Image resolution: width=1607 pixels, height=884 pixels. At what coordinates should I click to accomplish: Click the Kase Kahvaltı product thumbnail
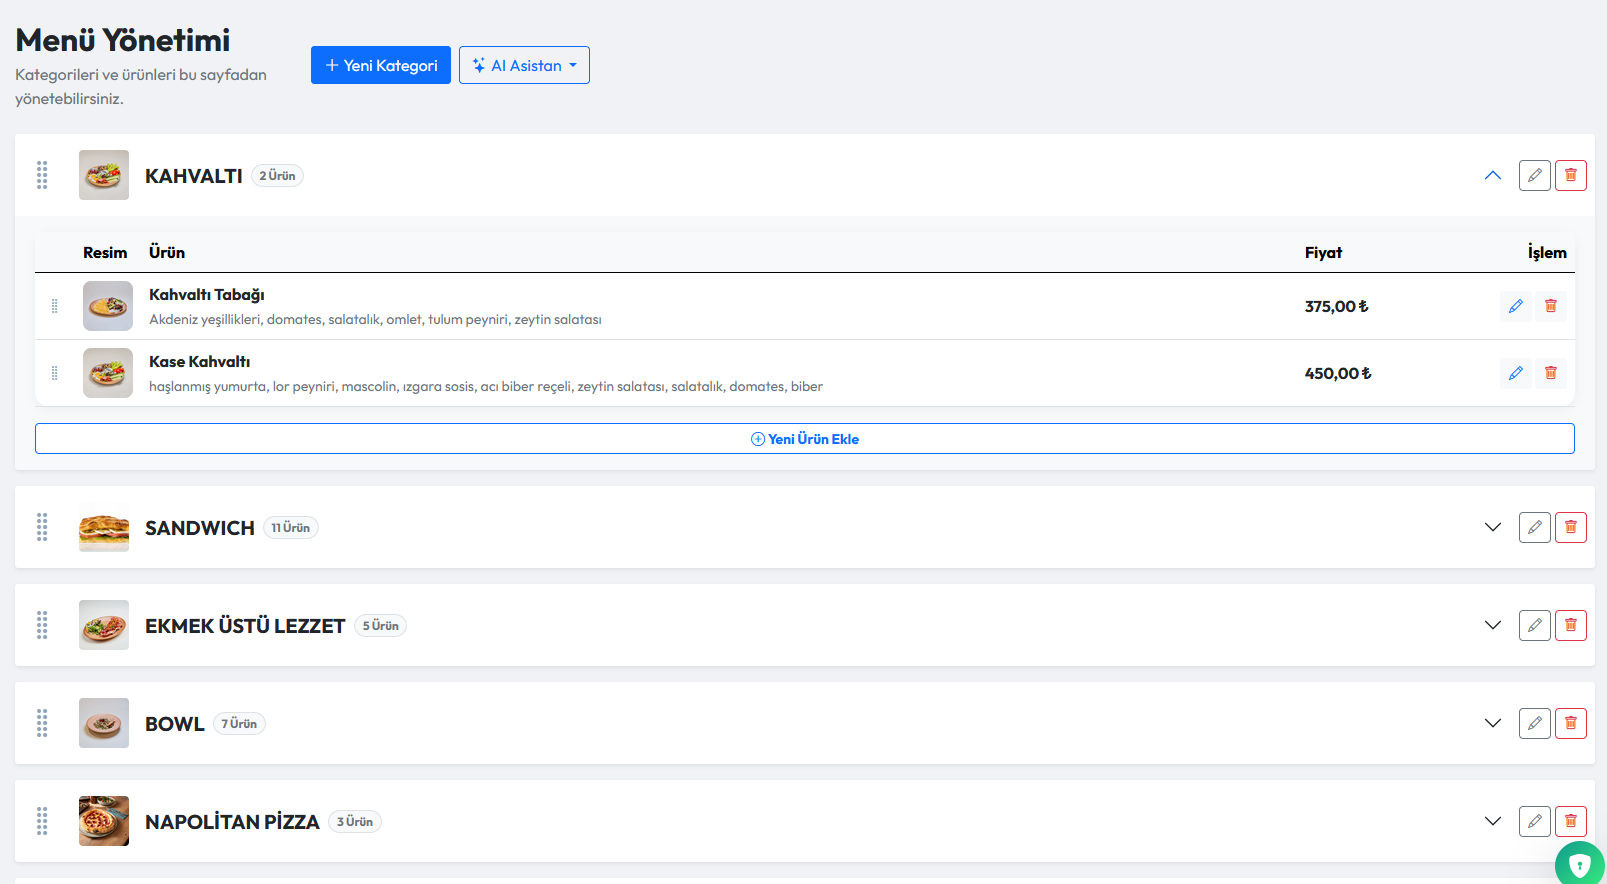click(108, 373)
